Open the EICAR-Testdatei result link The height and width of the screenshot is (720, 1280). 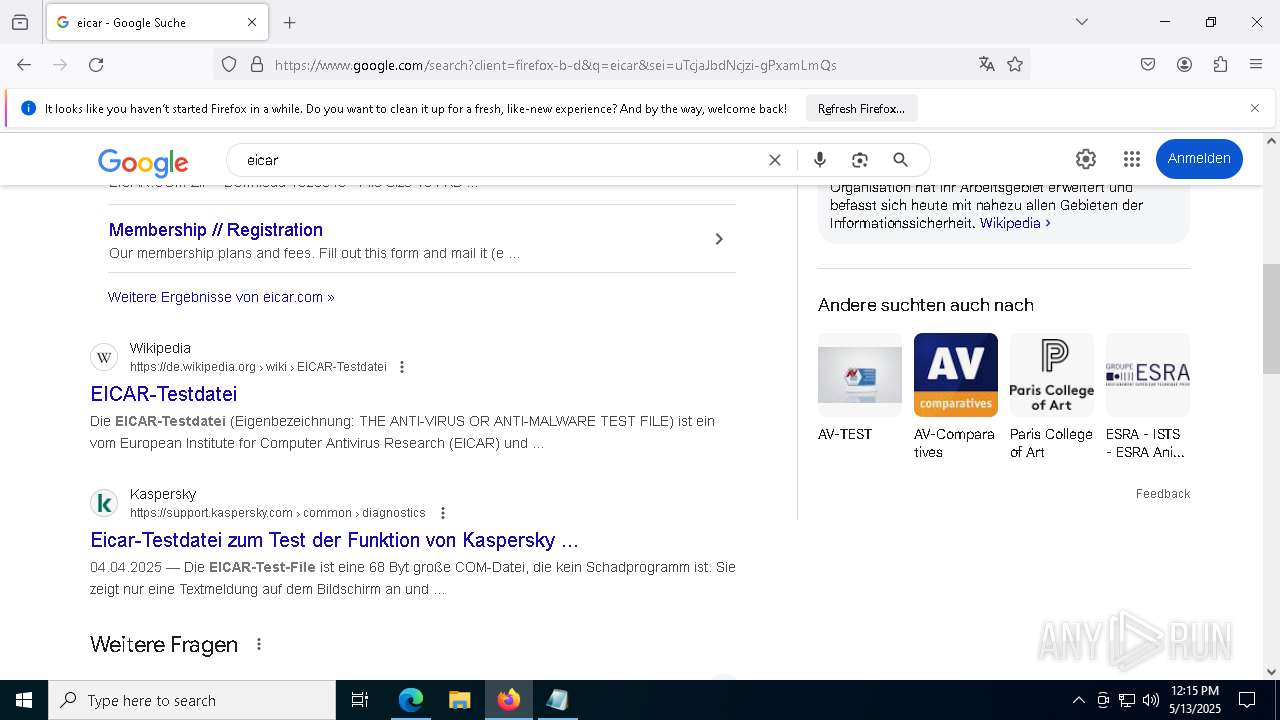click(x=164, y=394)
